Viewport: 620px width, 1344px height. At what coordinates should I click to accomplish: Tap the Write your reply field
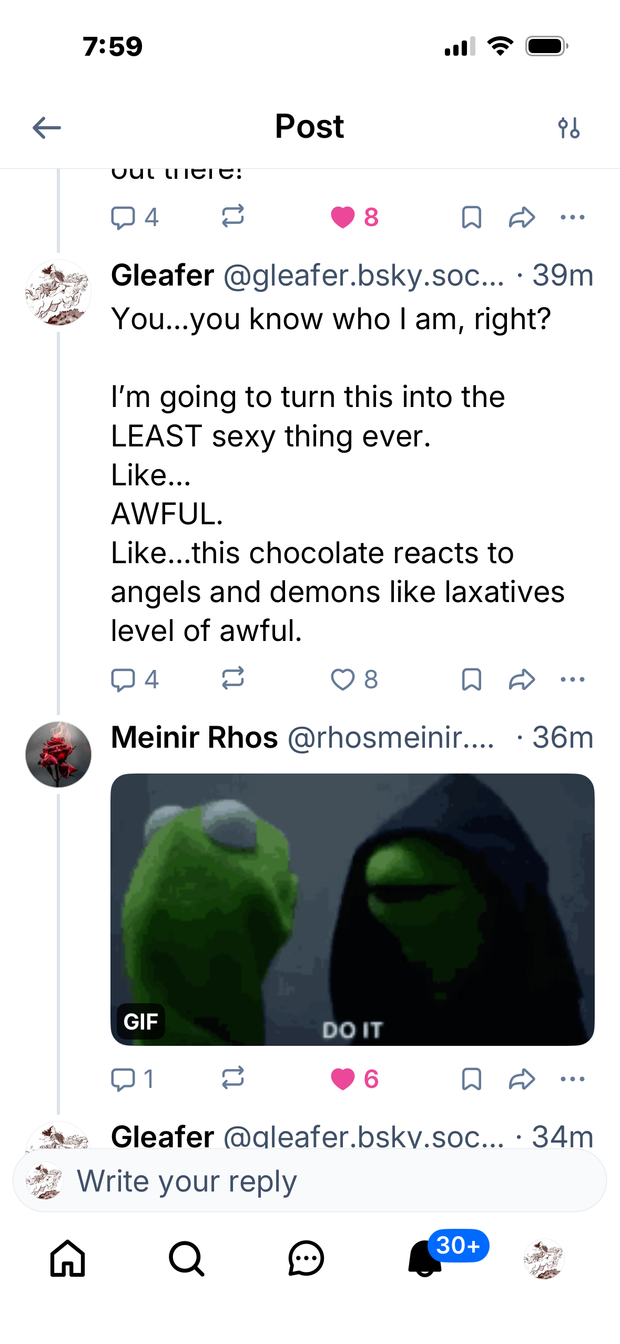click(310, 1181)
